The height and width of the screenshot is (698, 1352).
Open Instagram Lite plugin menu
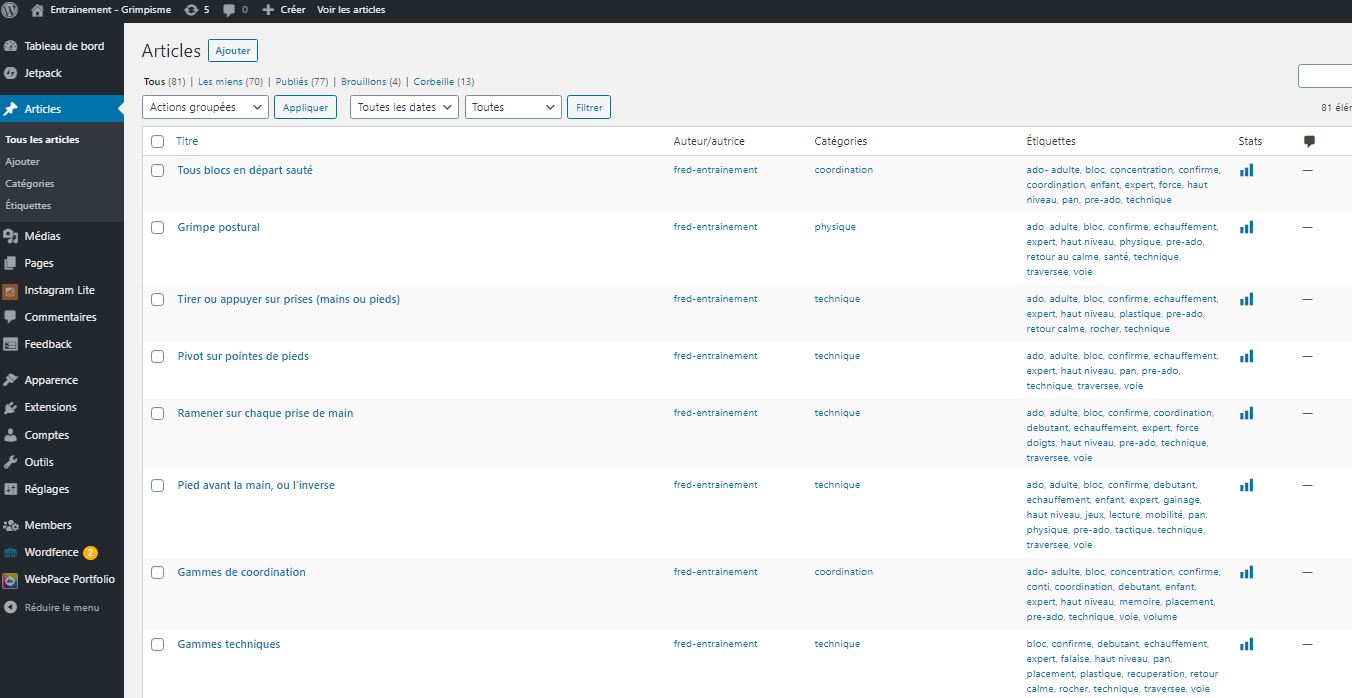[59, 290]
